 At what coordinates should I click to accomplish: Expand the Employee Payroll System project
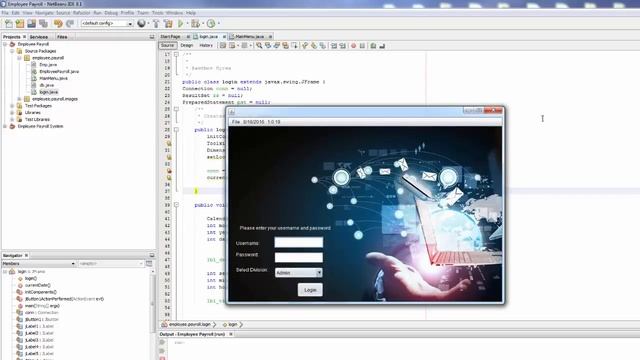5,127
